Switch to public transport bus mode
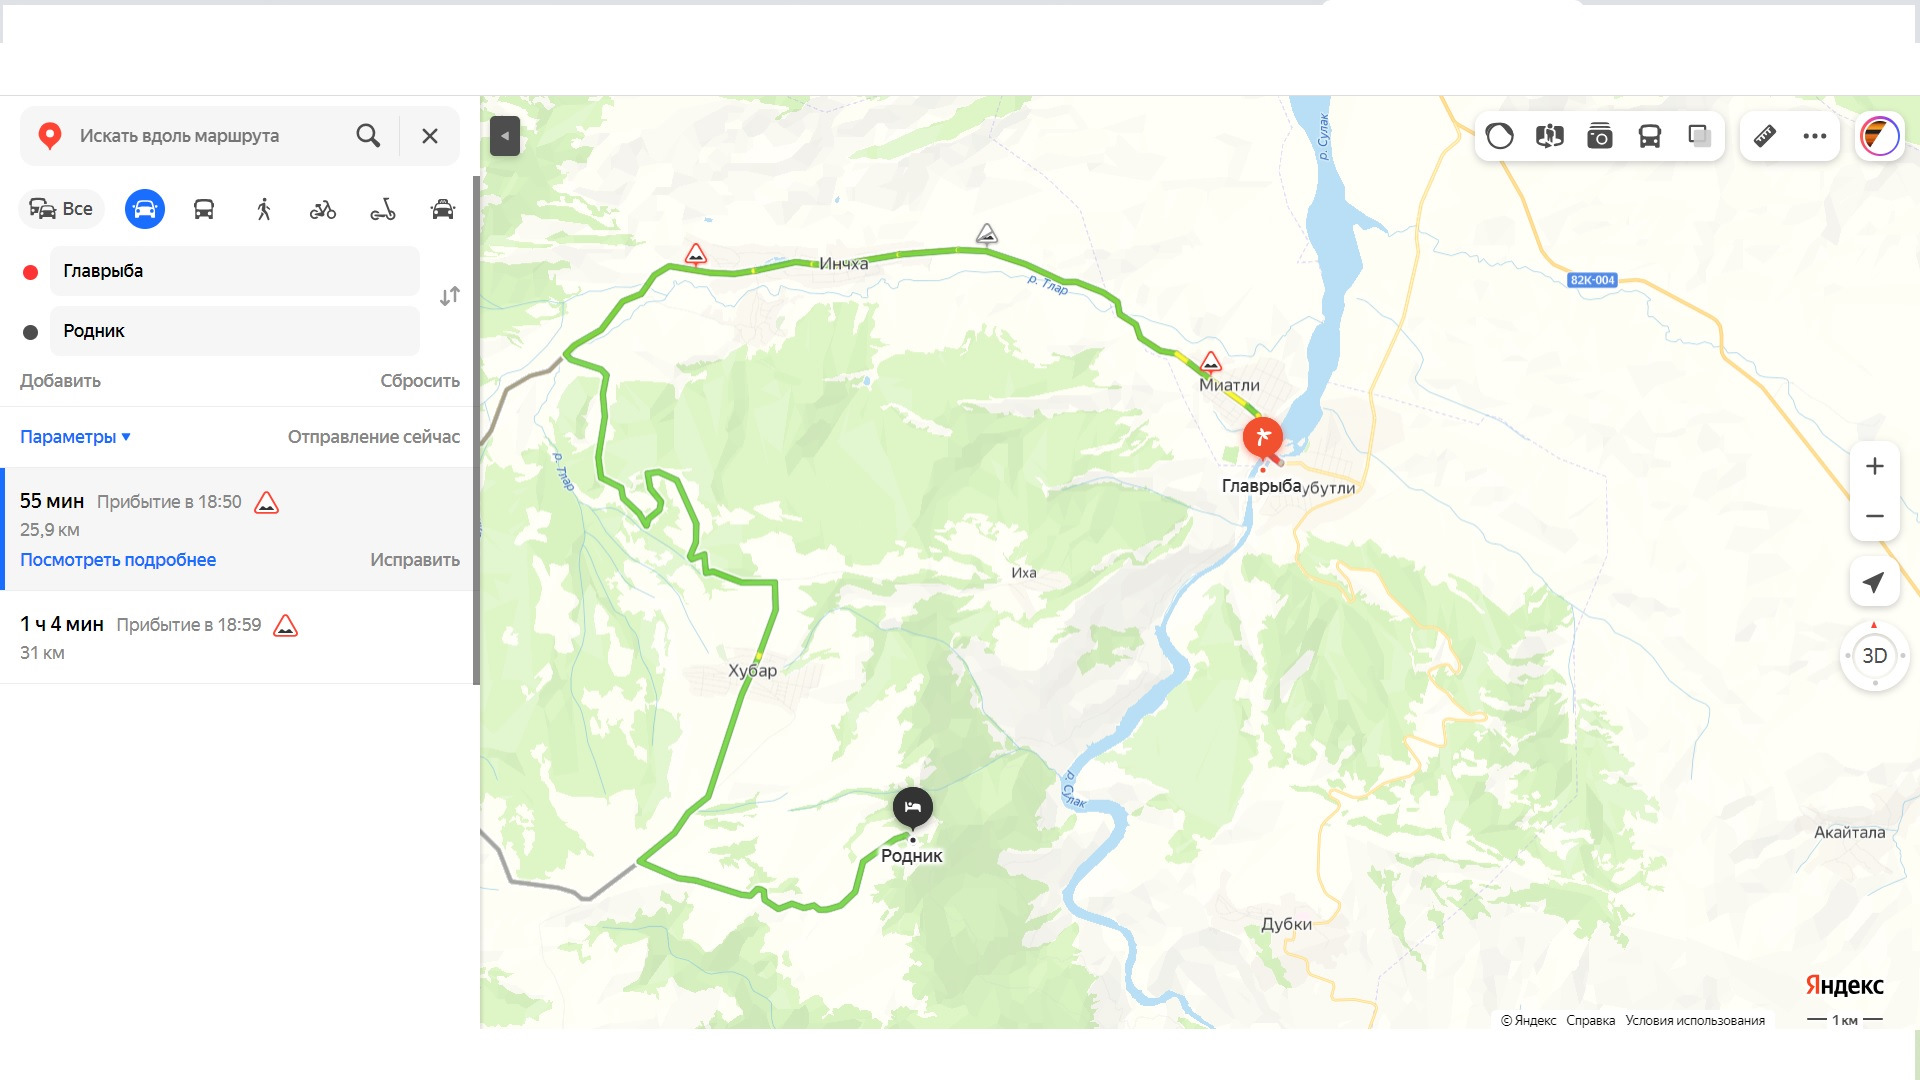This screenshot has height=1080, width=1920. click(x=204, y=209)
